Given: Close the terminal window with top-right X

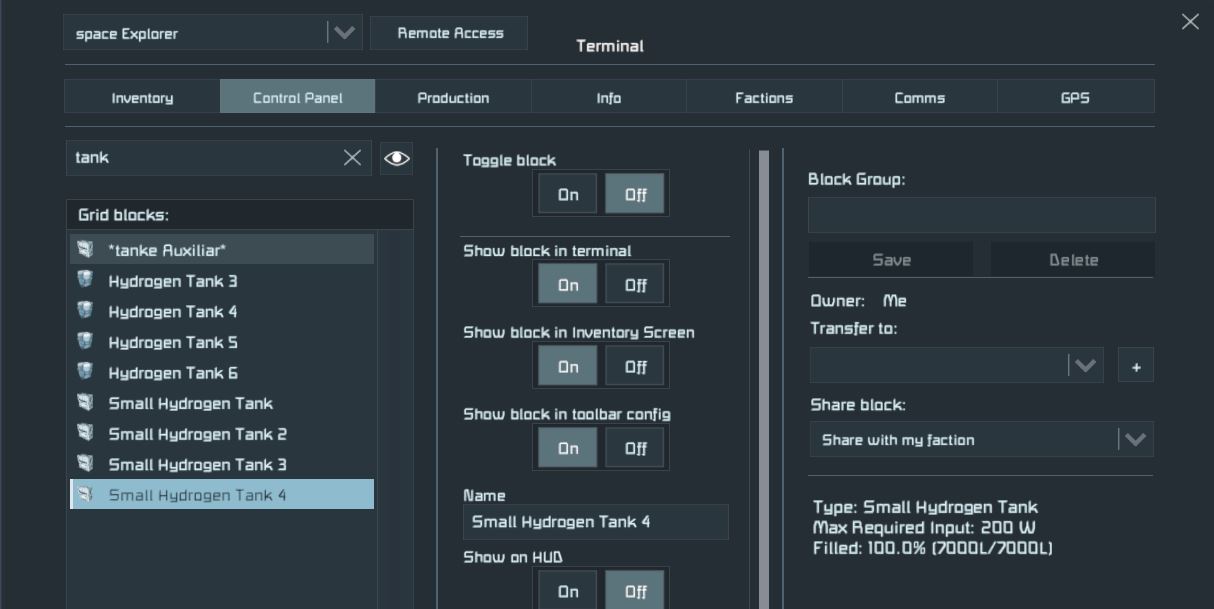Looking at the screenshot, I should tap(1189, 22).
